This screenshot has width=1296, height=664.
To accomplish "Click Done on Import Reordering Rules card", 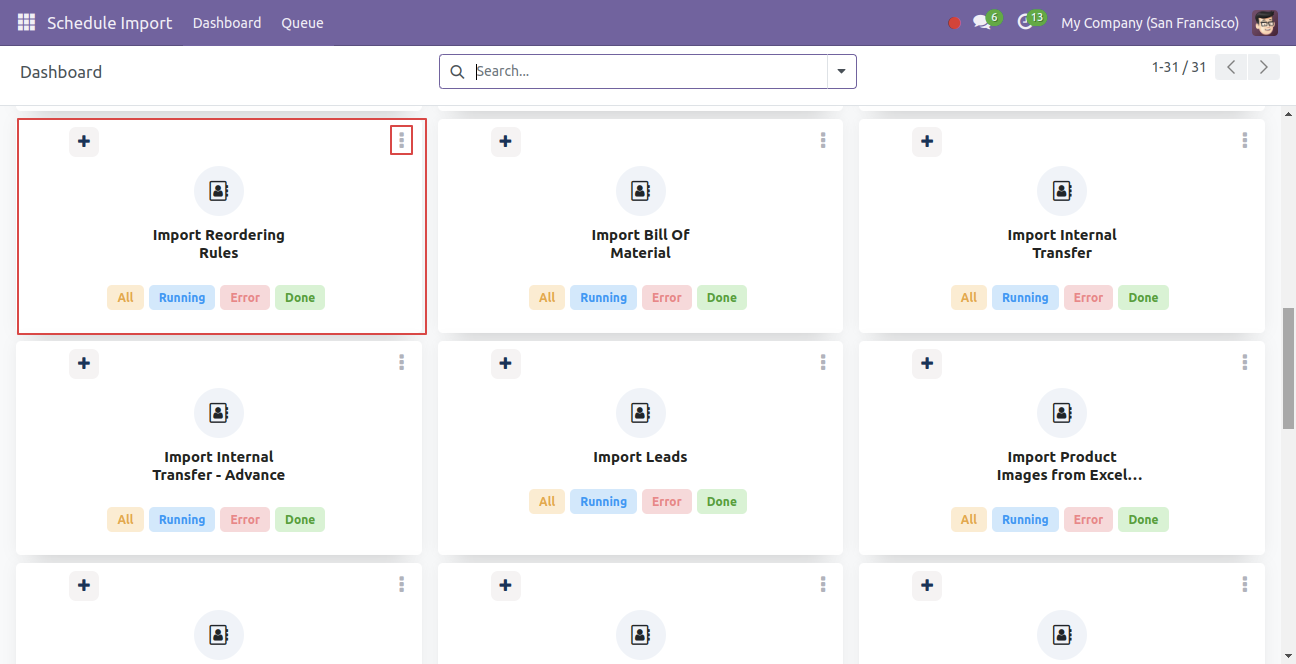I will 300,298.
